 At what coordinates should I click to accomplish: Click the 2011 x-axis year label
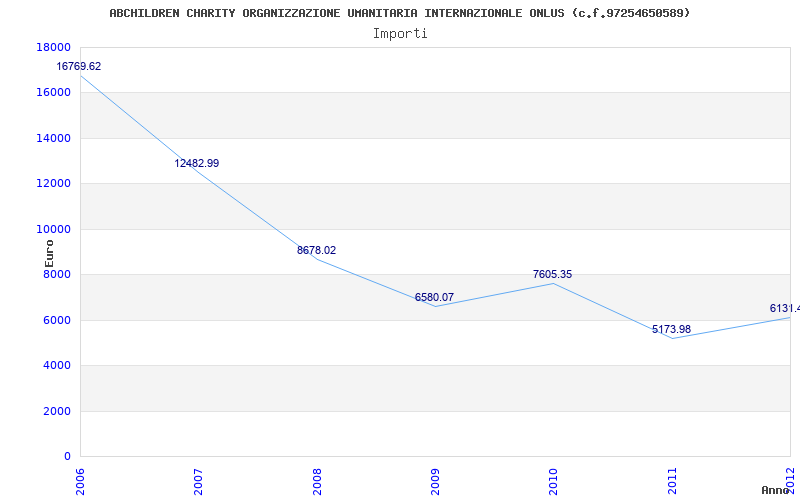pyautogui.click(x=672, y=481)
